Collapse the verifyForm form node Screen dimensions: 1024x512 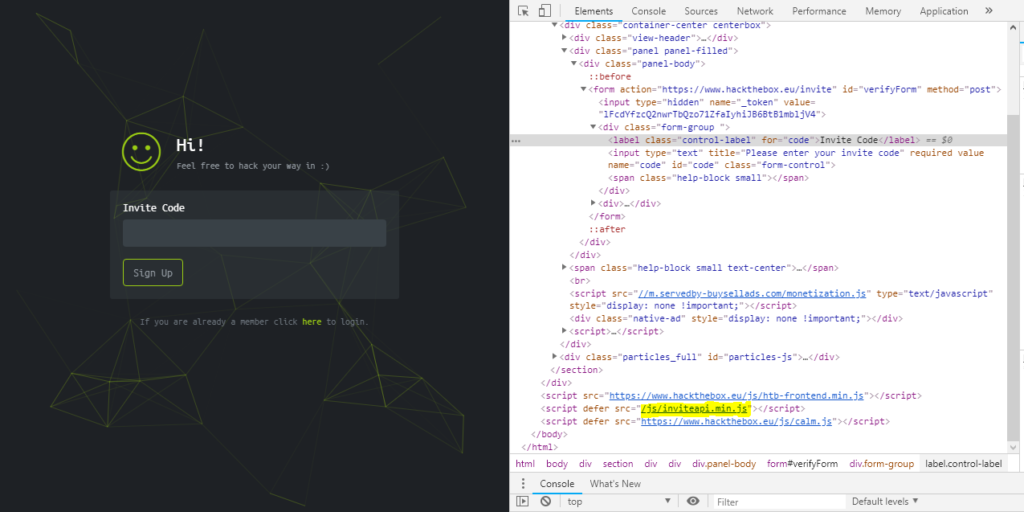coord(584,89)
